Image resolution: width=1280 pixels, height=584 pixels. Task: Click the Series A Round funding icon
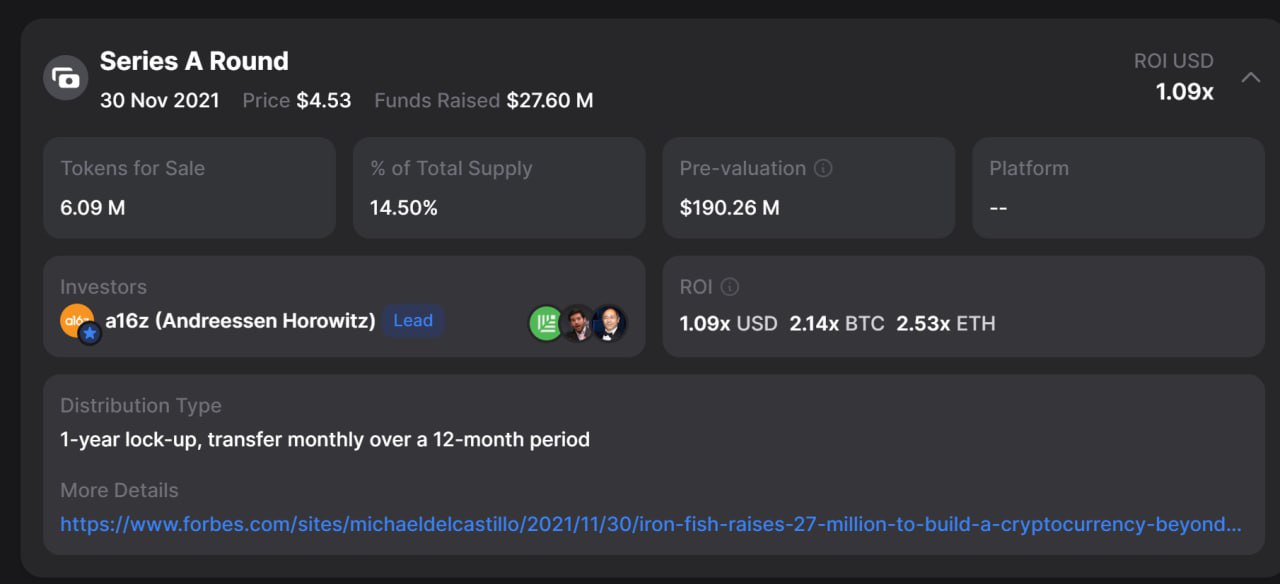tap(66, 77)
